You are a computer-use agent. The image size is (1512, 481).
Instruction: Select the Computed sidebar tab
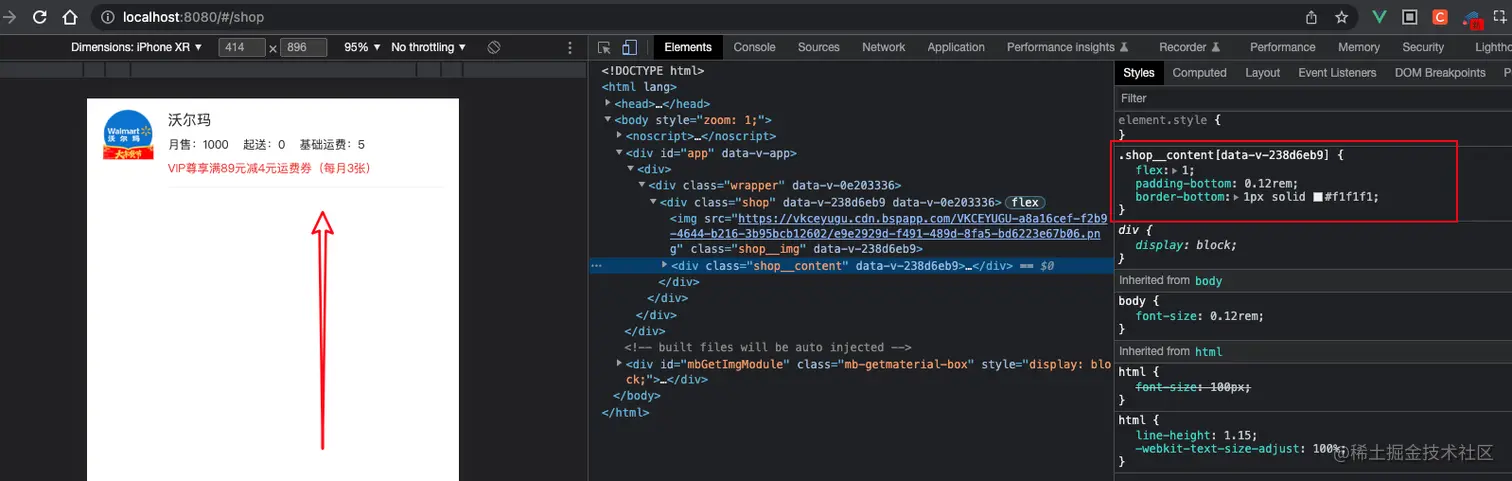pyautogui.click(x=1199, y=73)
